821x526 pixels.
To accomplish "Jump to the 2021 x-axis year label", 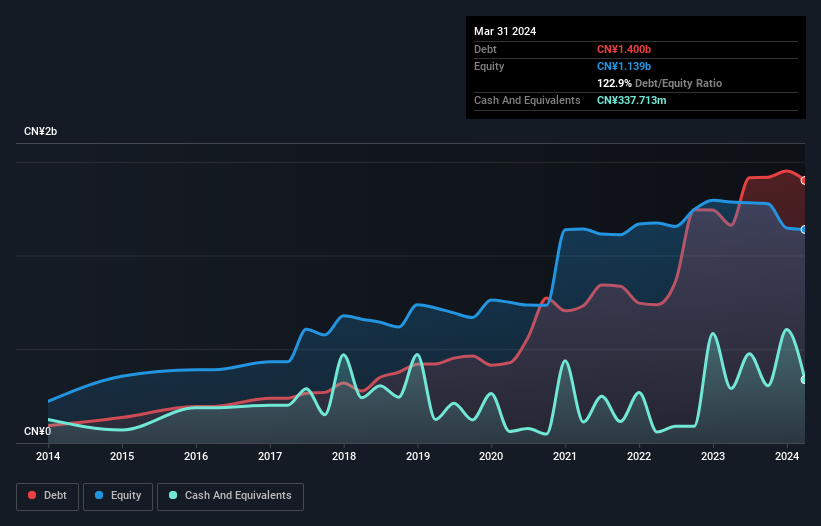I will coord(566,457).
